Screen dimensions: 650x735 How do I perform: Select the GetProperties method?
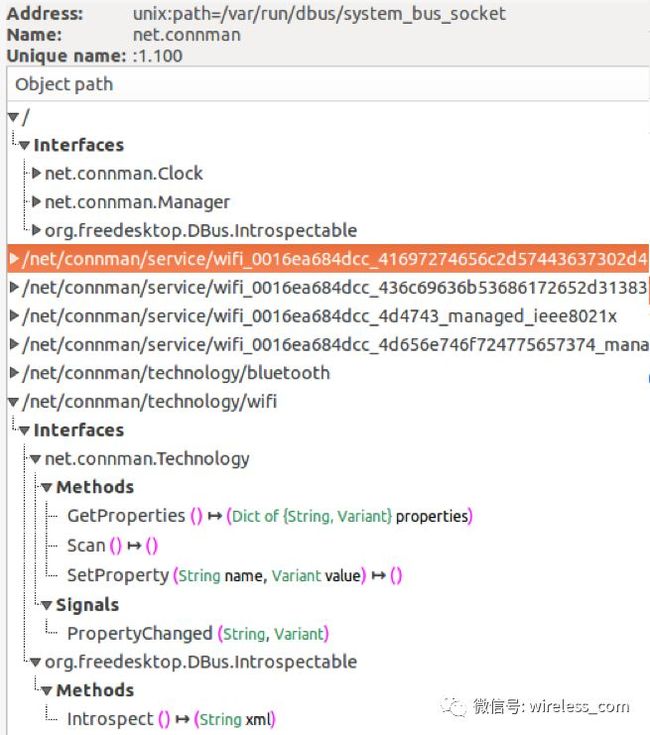pos(269,516)
